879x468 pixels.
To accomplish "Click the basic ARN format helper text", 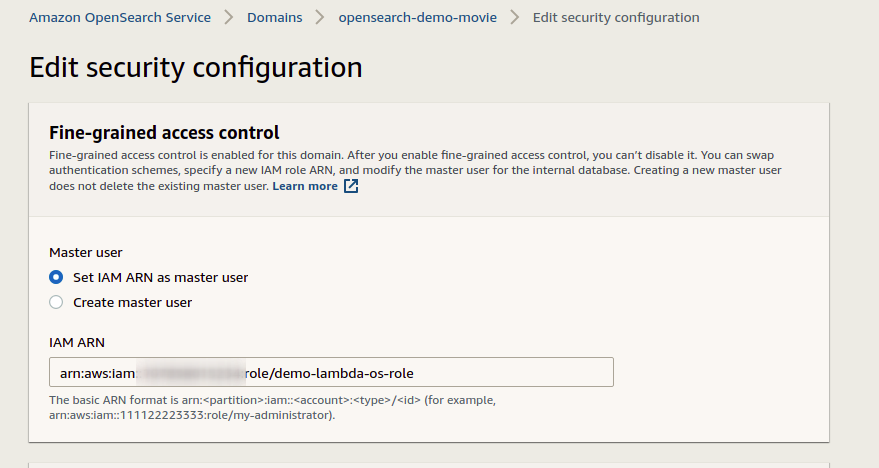I will click(x=270, y=407).
